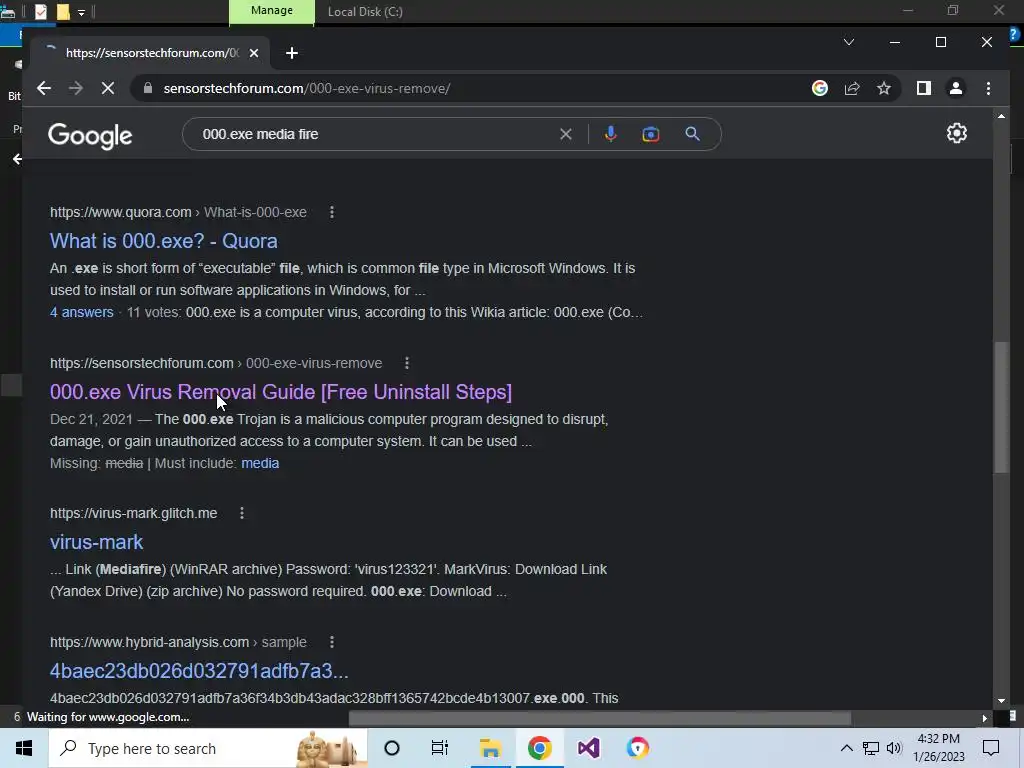Open 'What is 000.exe? - Quora' result
Screen dimensions: 1024x768
(163, 241)
